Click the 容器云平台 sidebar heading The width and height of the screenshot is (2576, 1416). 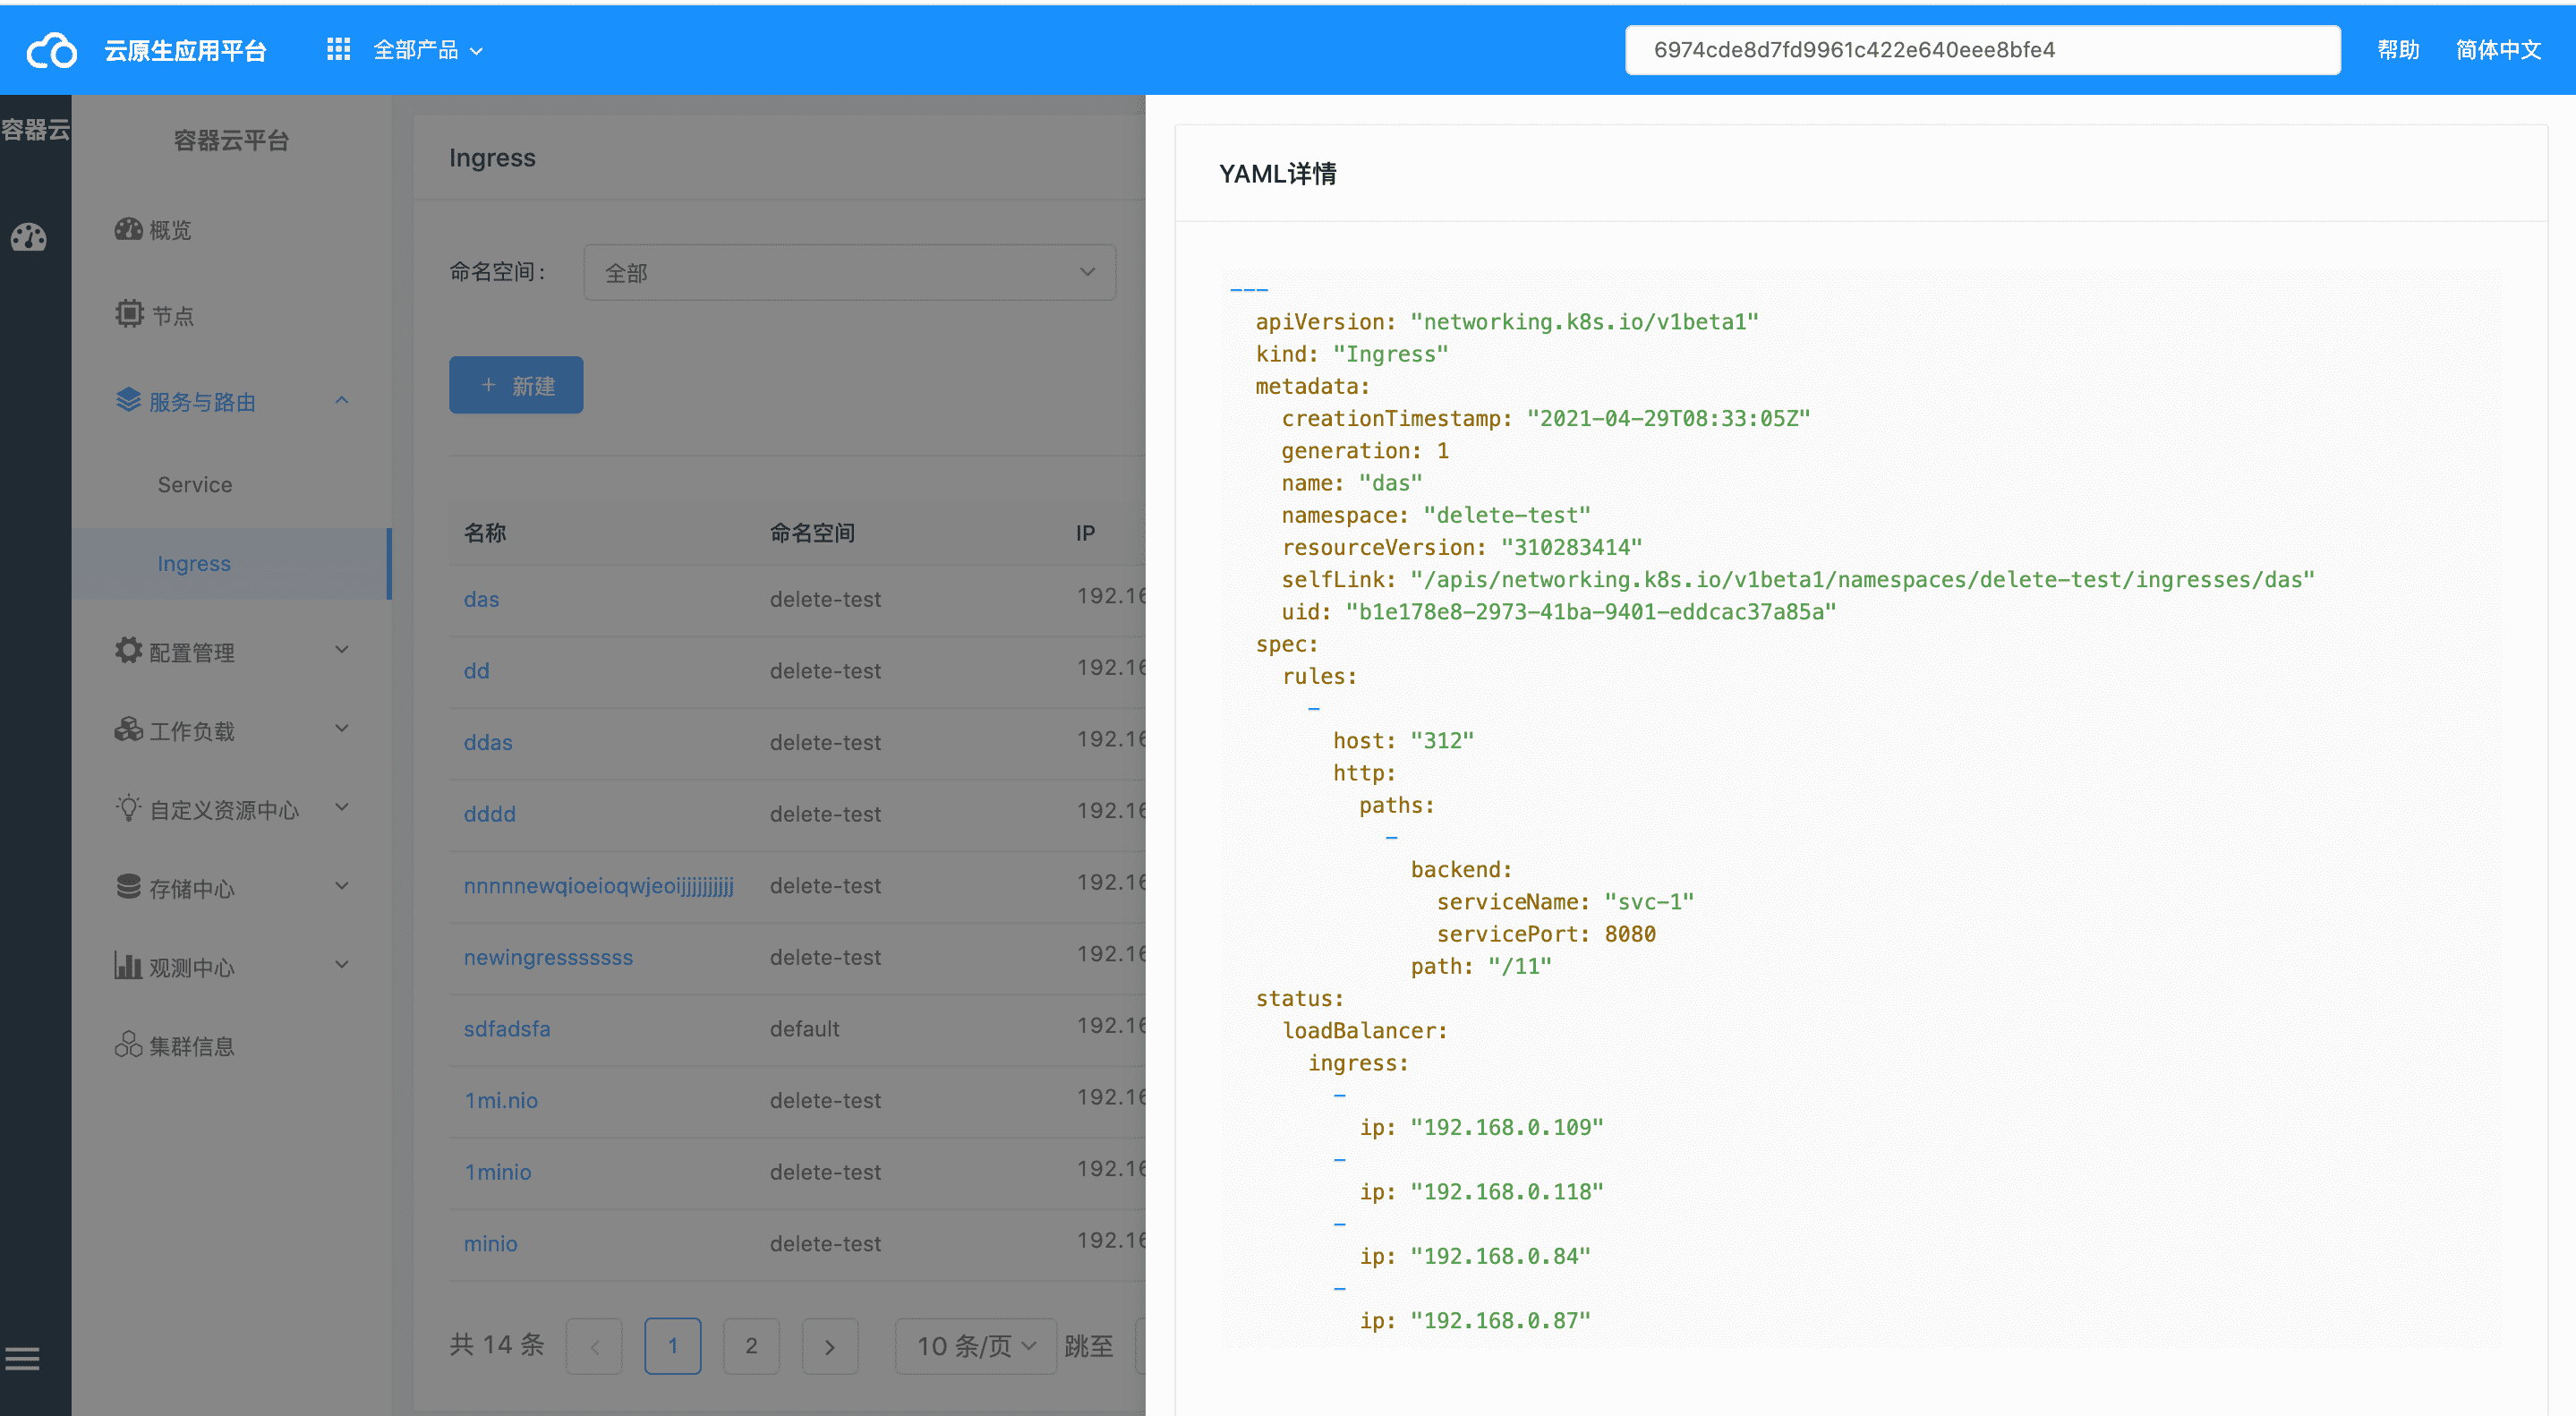[x=231, y=141]
